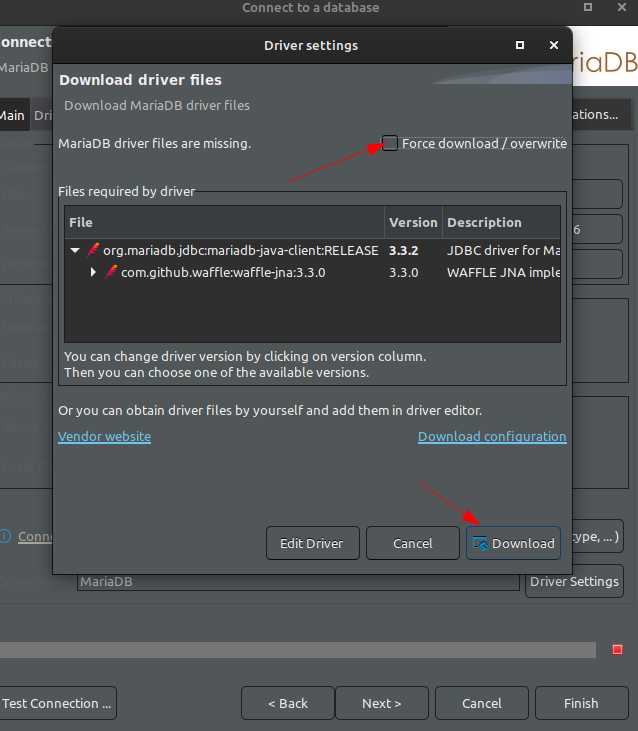638x731 pixels.
Task: Click the Download button icon
Action: tap(480, 543)
